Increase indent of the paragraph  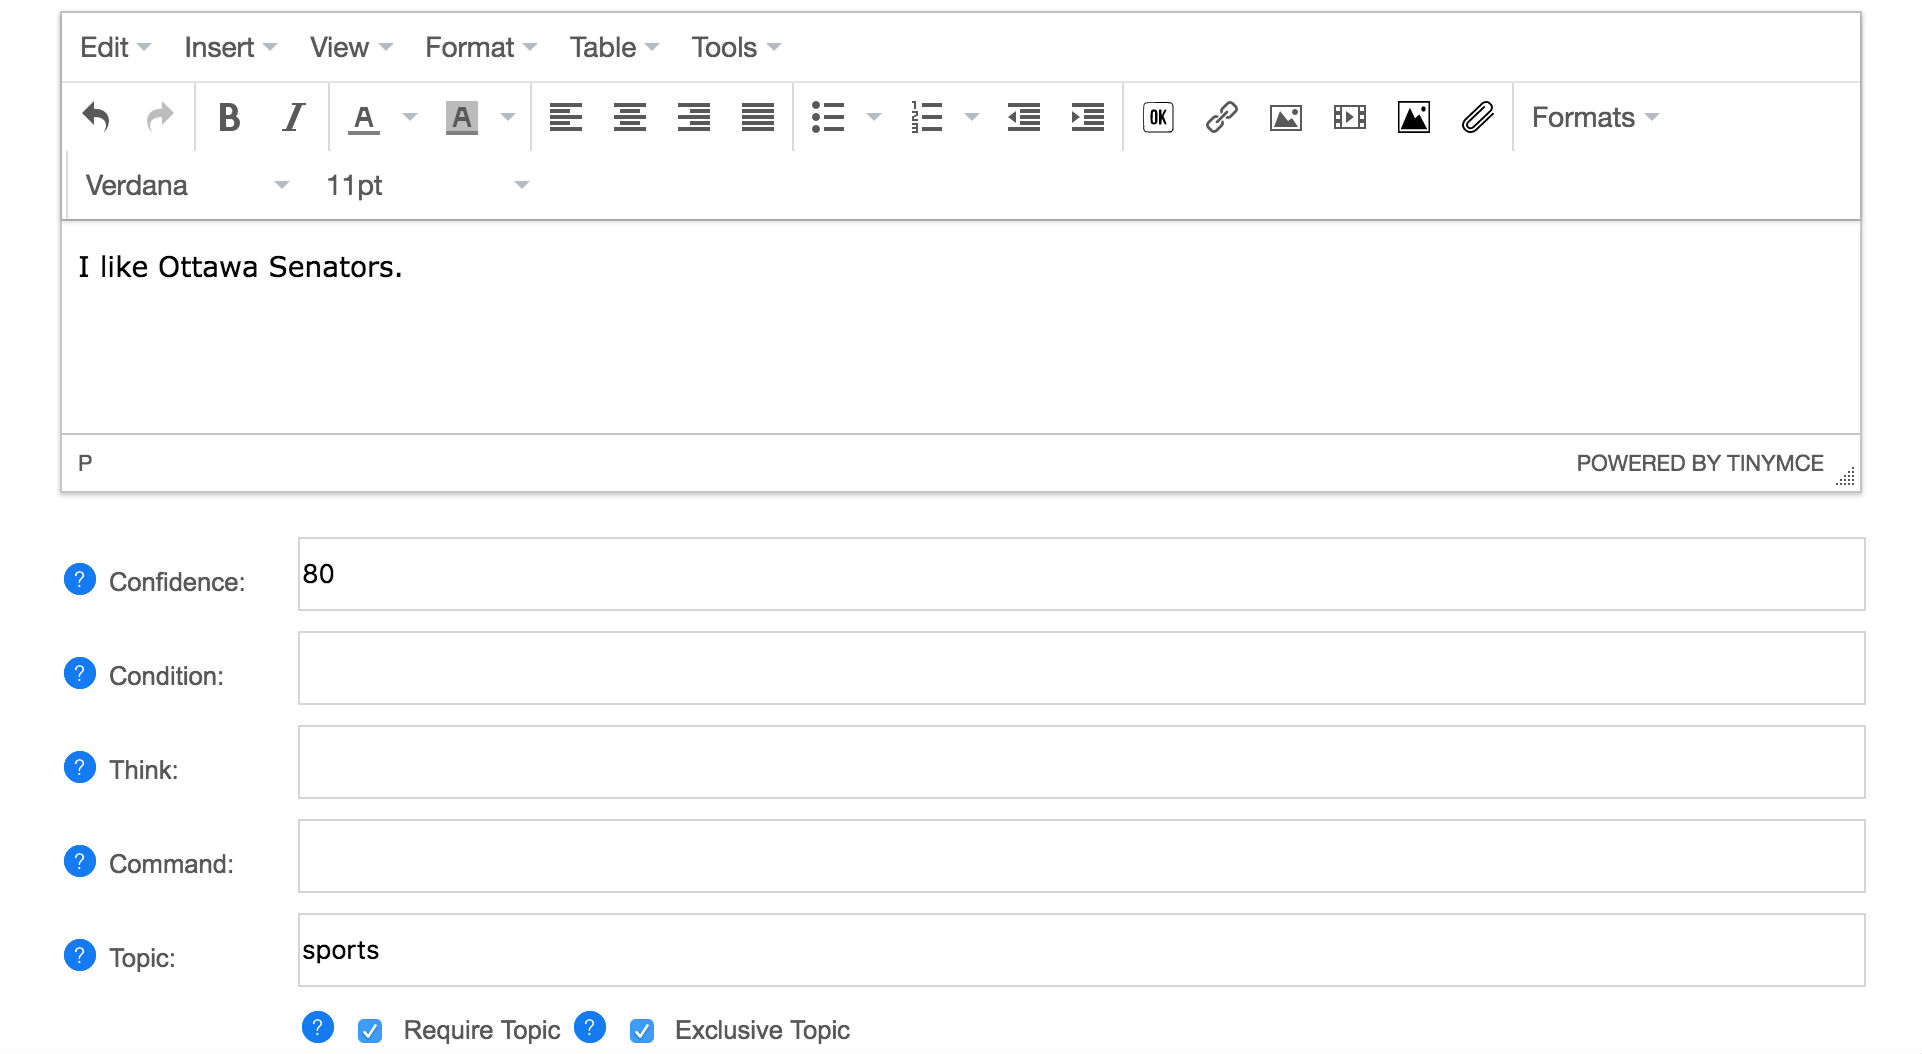pyautogui.click(x=1087, y=117)
